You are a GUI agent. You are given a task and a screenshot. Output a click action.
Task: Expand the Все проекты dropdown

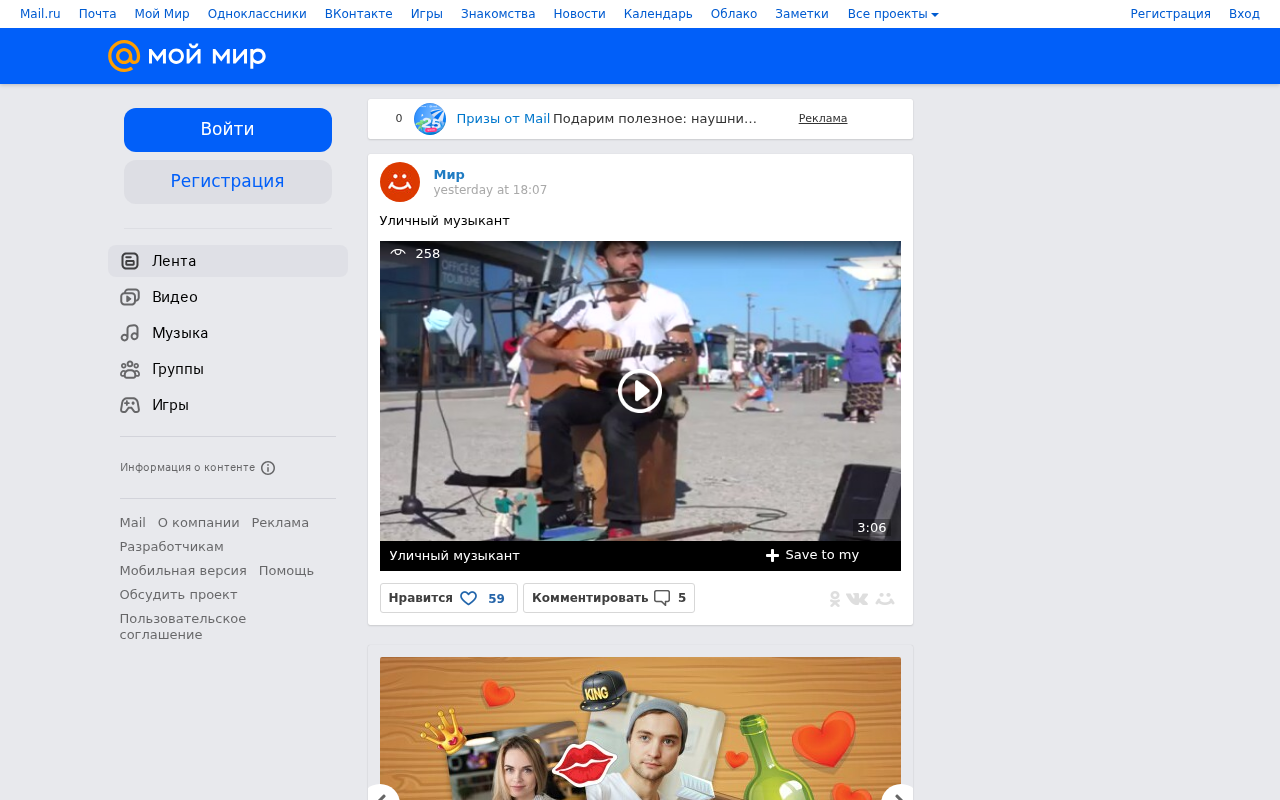click(892, 14)
